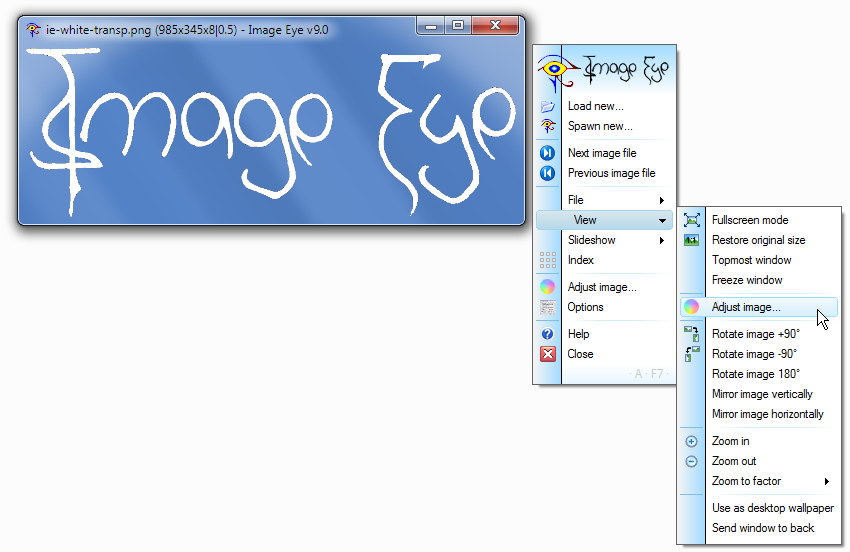850x552 pixels.
Task: Select Previous image file entry
Action: point(611,173)
